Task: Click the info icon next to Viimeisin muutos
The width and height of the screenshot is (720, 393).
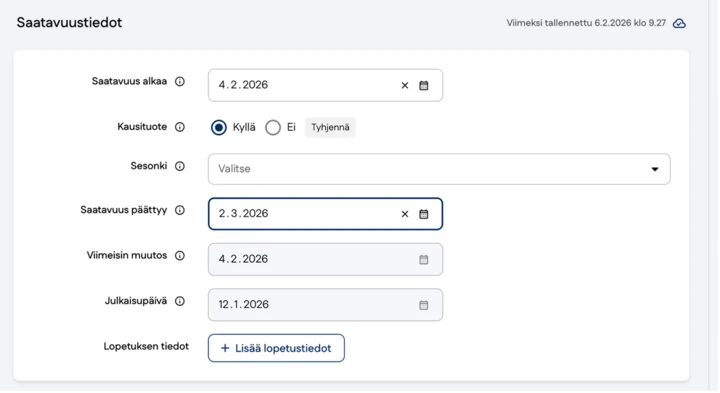Action: click(180, 256)
